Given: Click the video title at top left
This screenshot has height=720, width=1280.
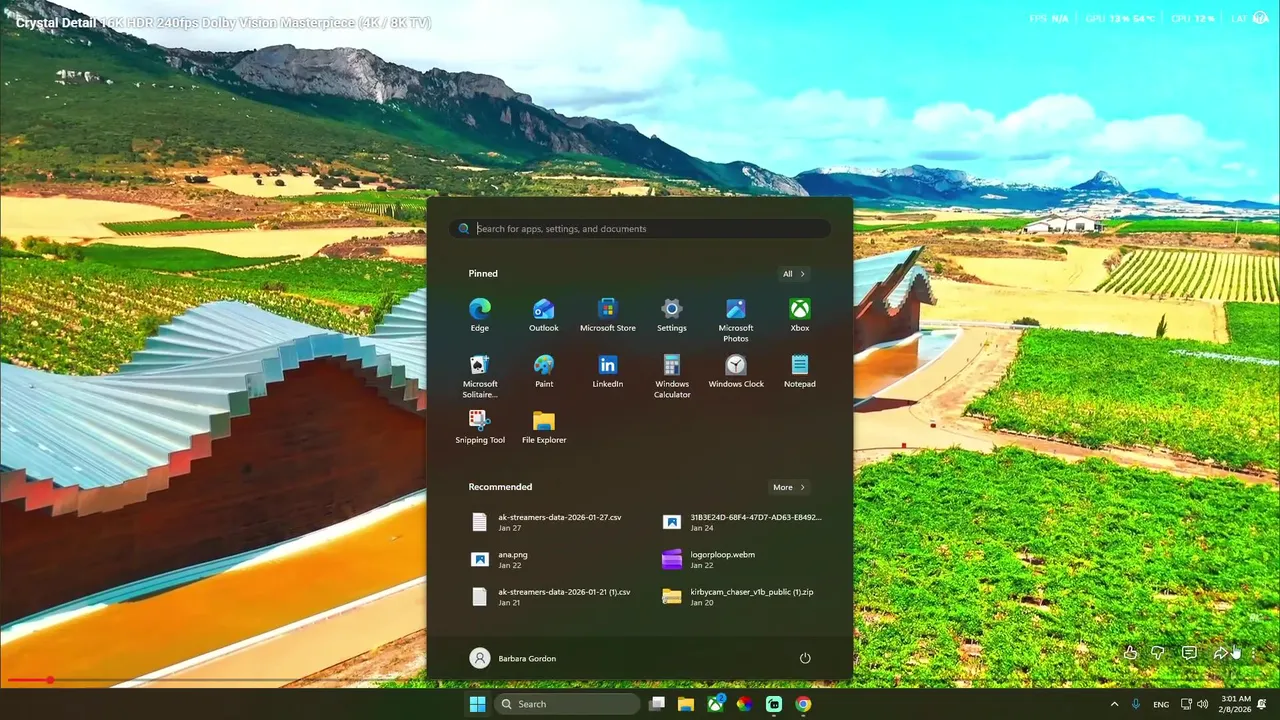Looking at the screenshot, I should tap(223, 22).
